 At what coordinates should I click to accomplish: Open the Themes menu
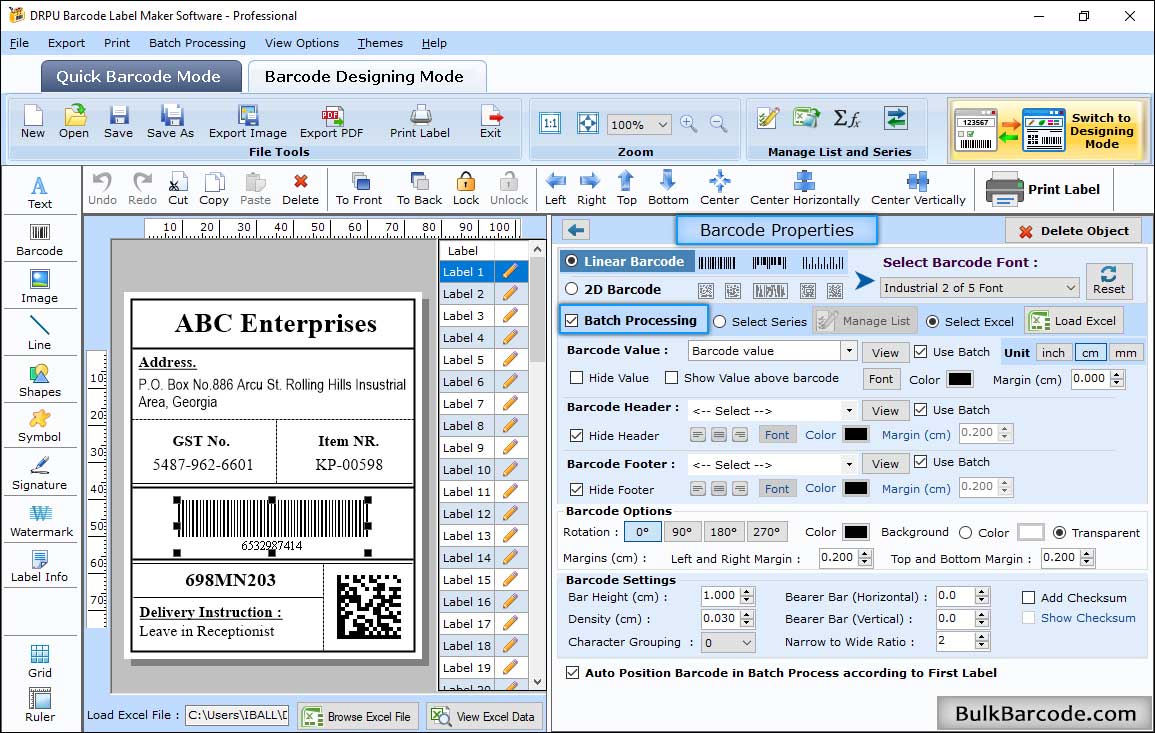(380, 43)
